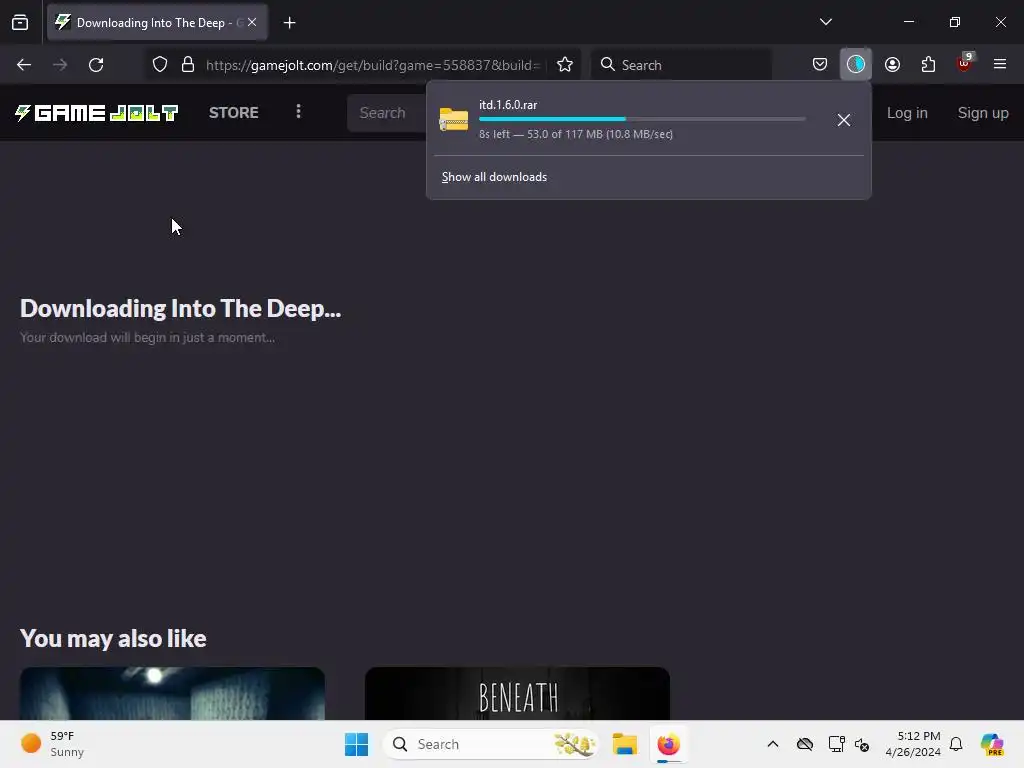This screenshot has width=1024, height=768.
Task: Click the itd.1.6.0.rar archive file icon
Action: pyautogui.click(x=454, y=120)
